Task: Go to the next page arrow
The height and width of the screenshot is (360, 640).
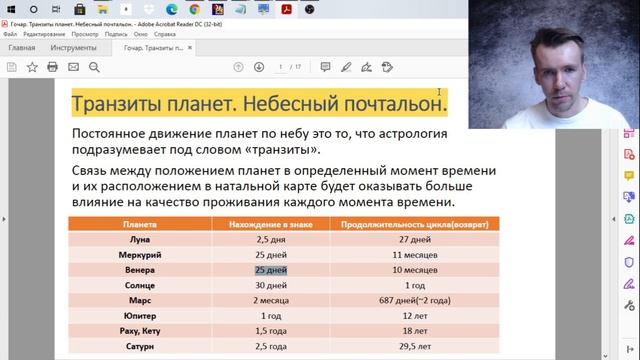Action: [259, 67]
